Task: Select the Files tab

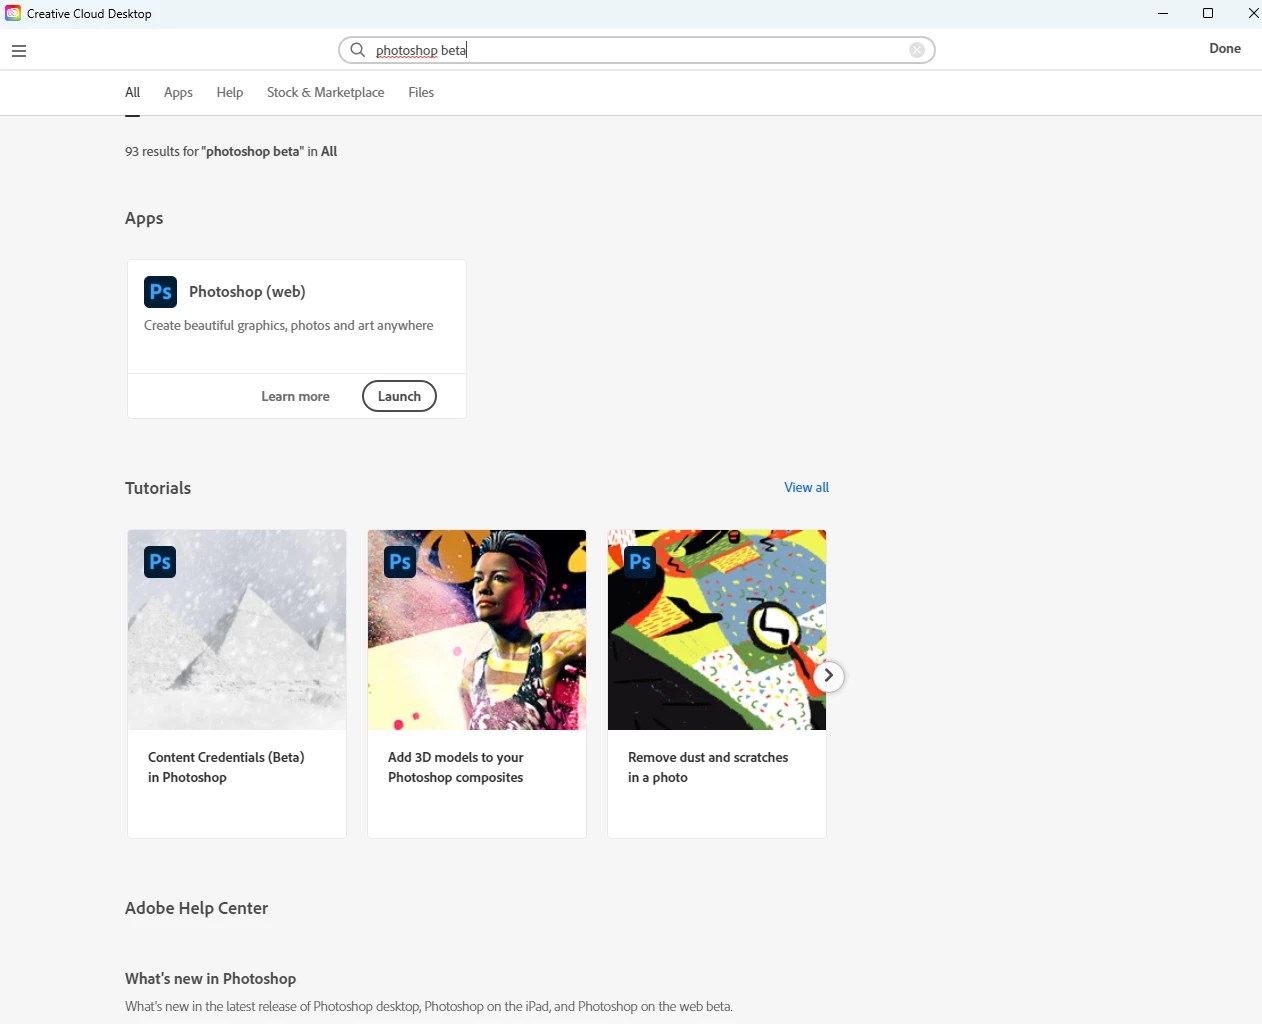Action: tap(421, 92)
